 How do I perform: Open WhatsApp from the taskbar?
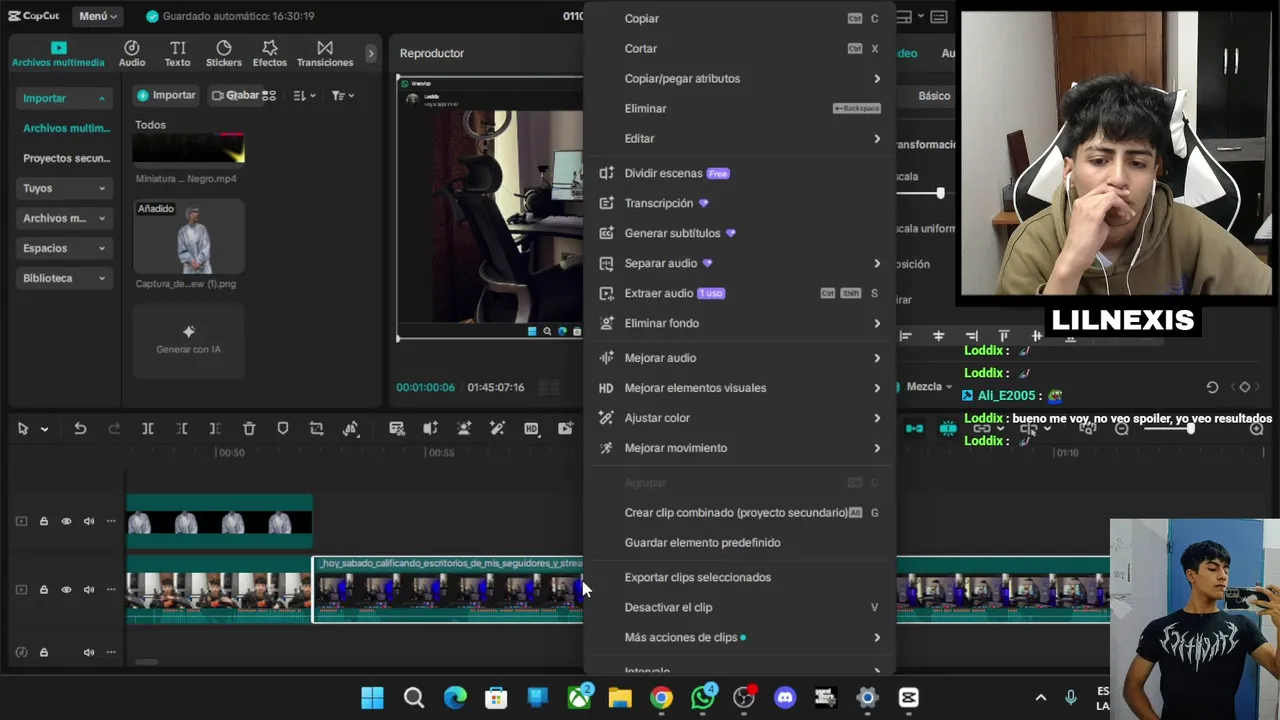coord(703,697)
